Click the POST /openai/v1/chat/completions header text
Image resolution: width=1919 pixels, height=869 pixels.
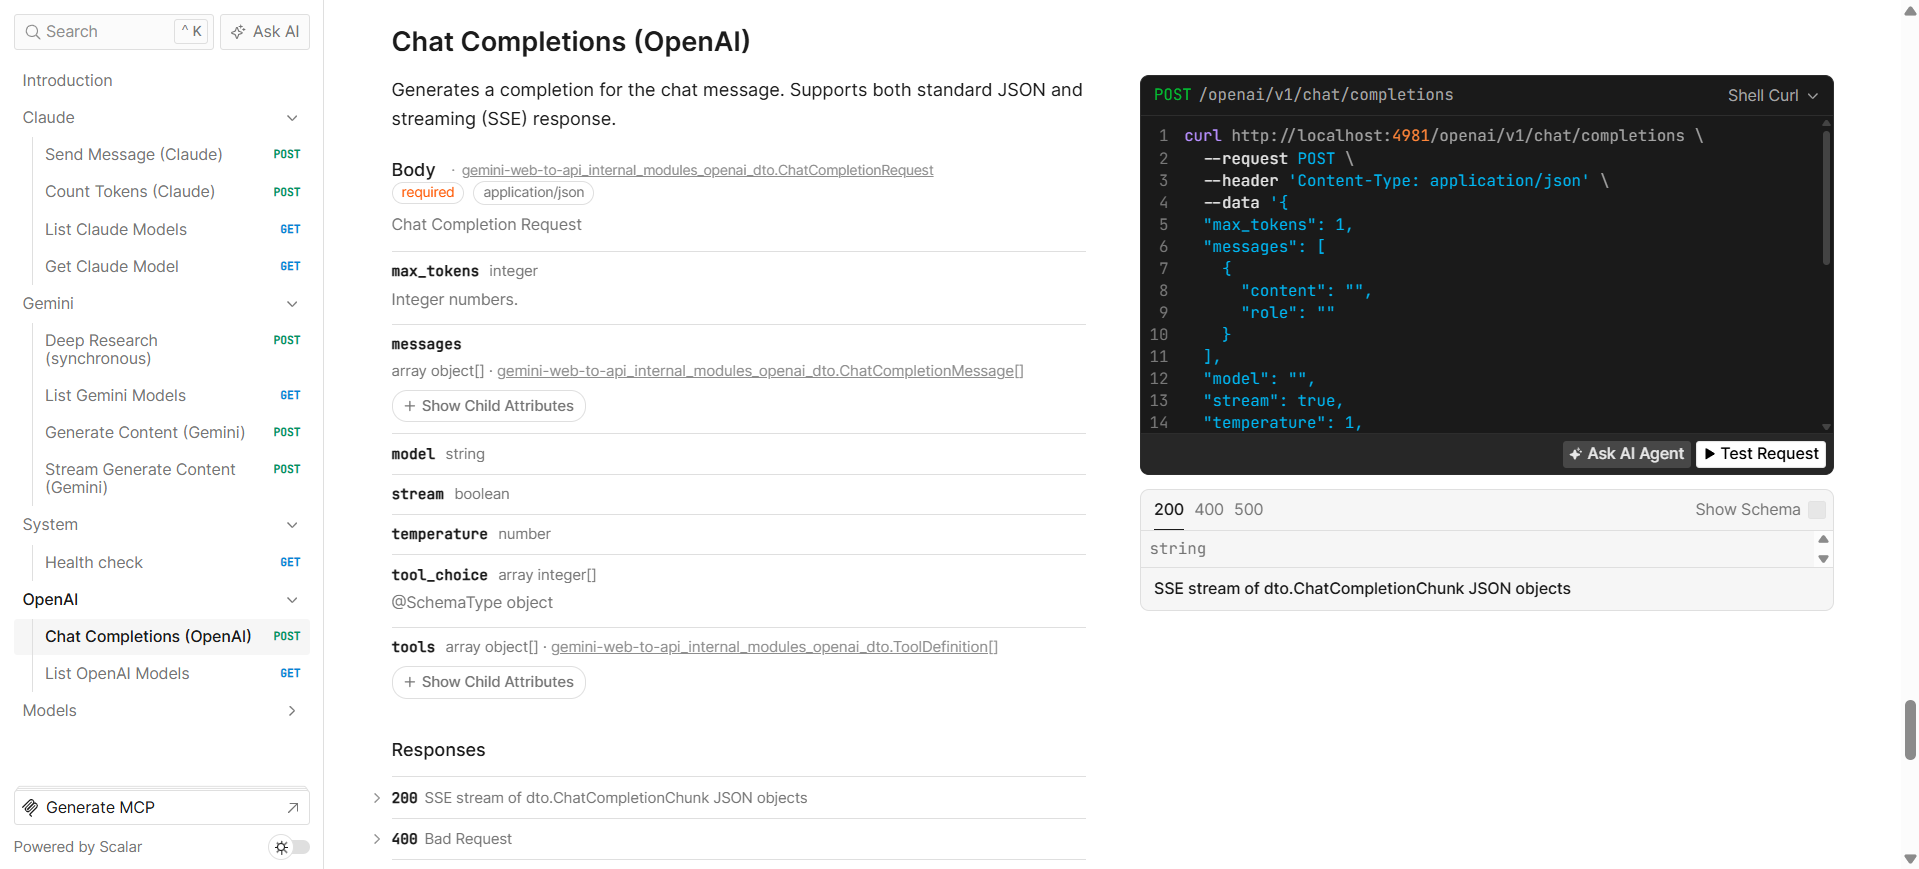(x=1303, y=95)
